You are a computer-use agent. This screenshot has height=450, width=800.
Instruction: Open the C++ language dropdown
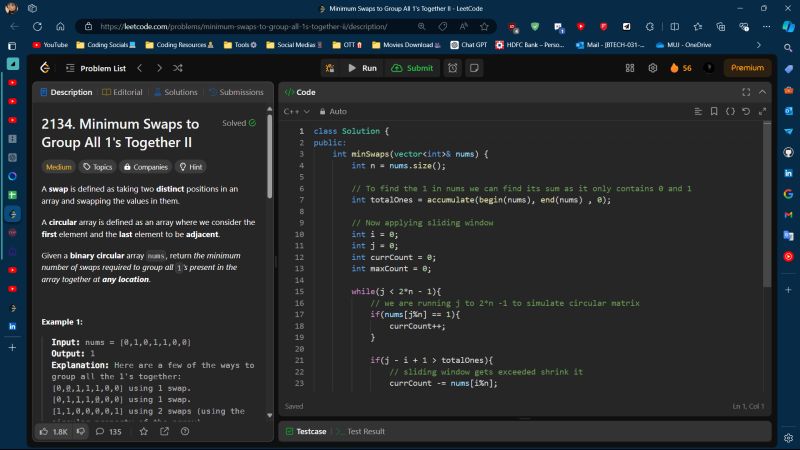(x=297, y=111)
